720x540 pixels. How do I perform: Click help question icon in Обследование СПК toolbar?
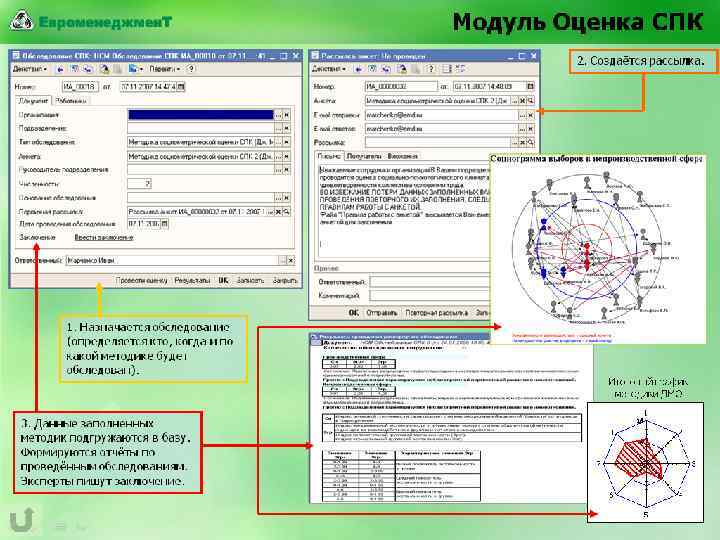[x=191, y=69]
